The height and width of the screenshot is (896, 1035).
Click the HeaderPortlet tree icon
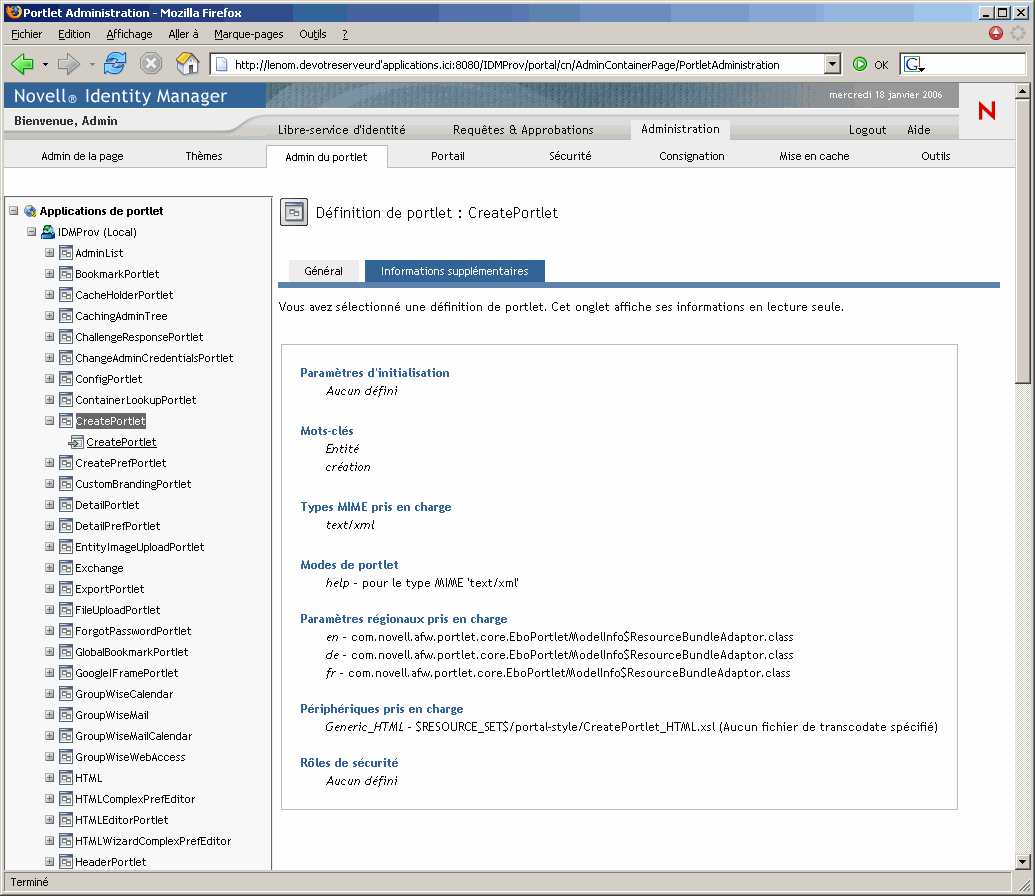point(65,862)
